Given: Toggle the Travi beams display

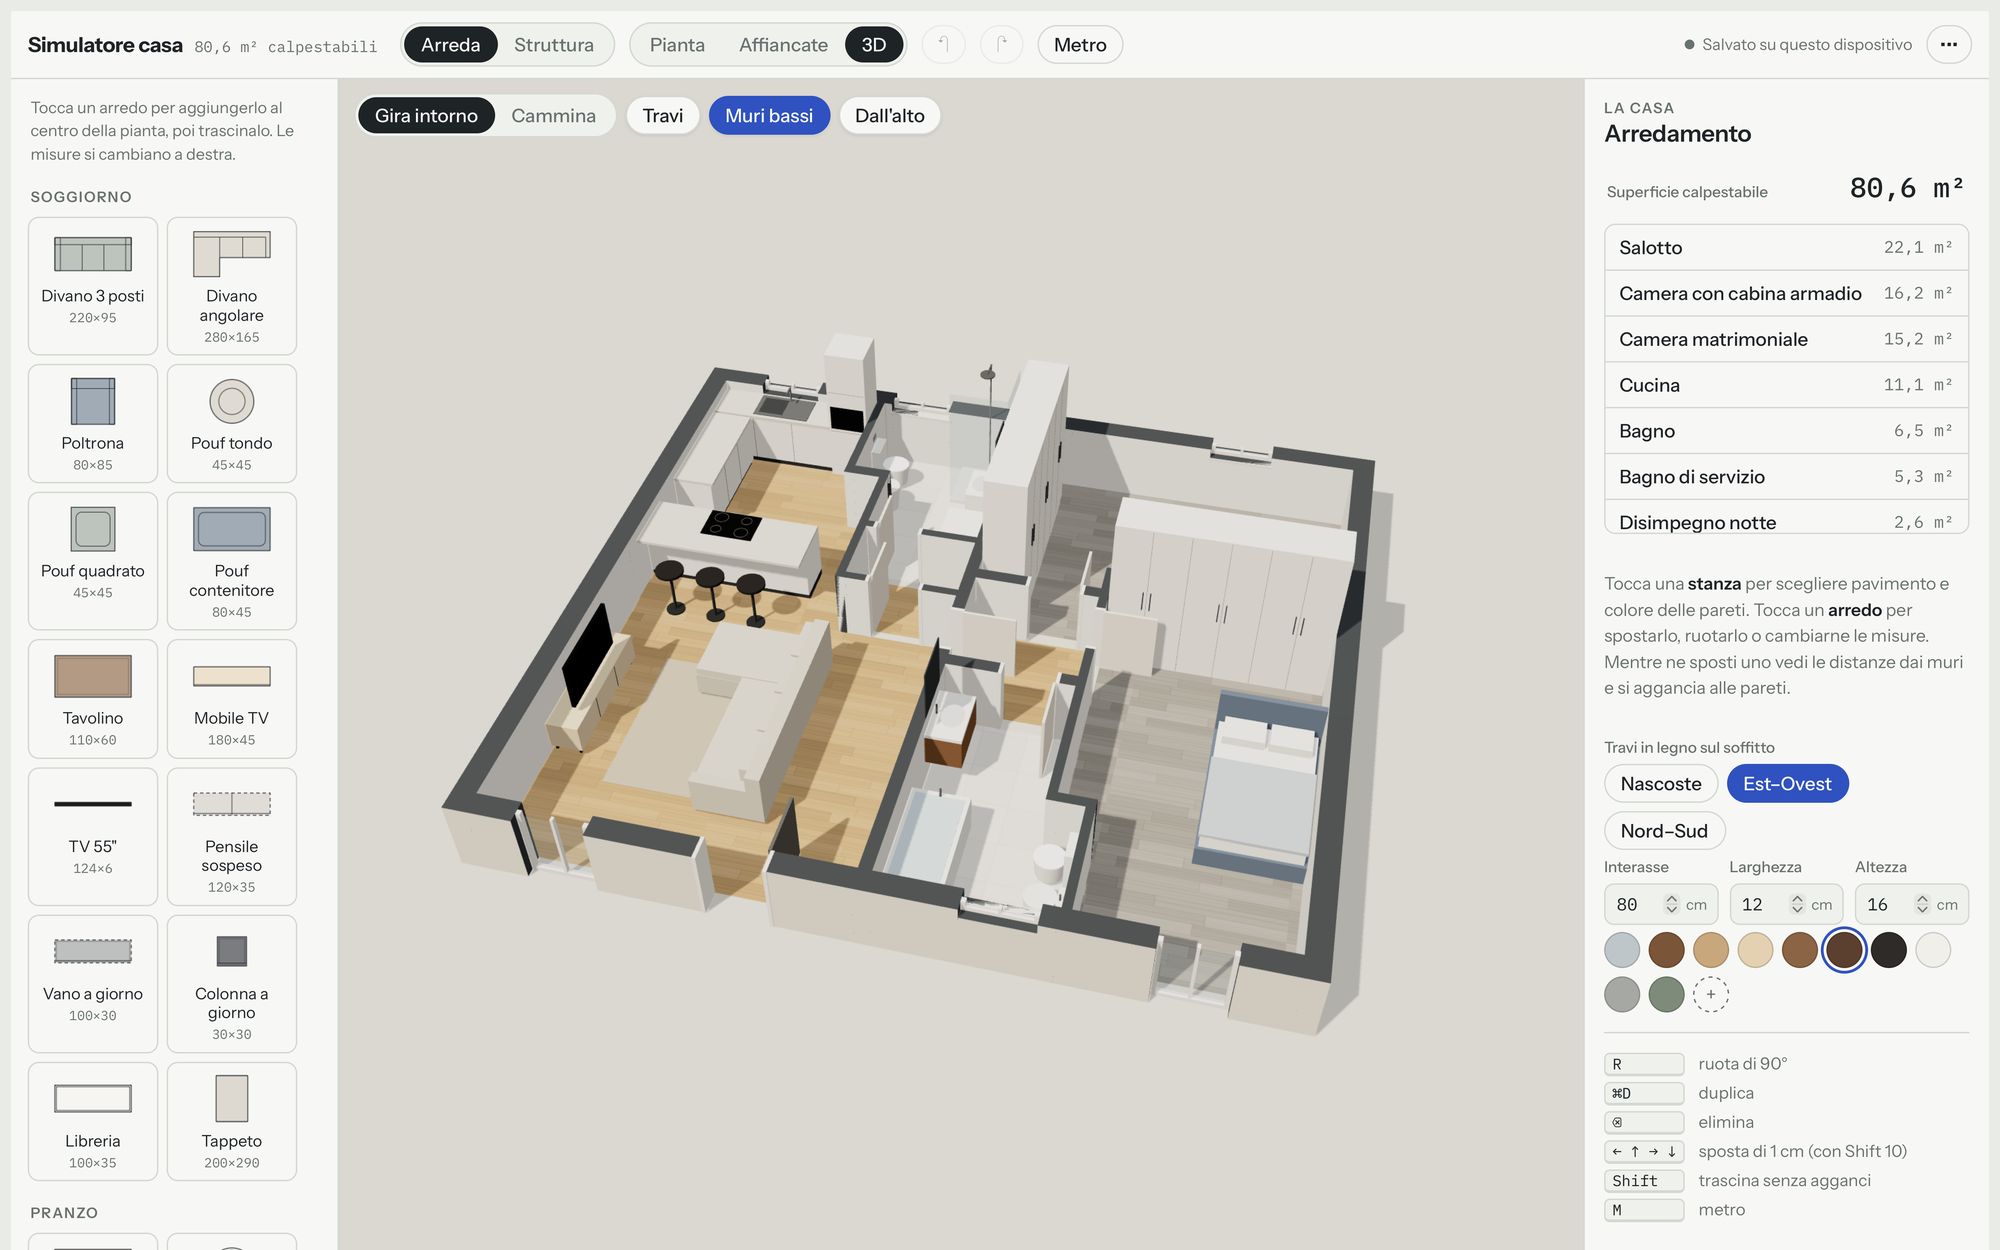Looking at the screenshot, I should coord(663,116).
